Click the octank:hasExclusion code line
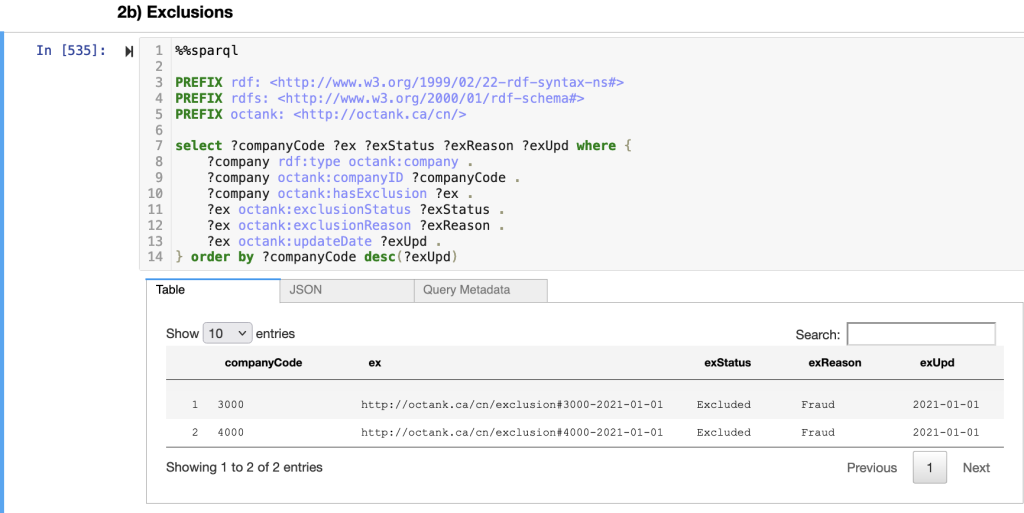 (340, 194)
